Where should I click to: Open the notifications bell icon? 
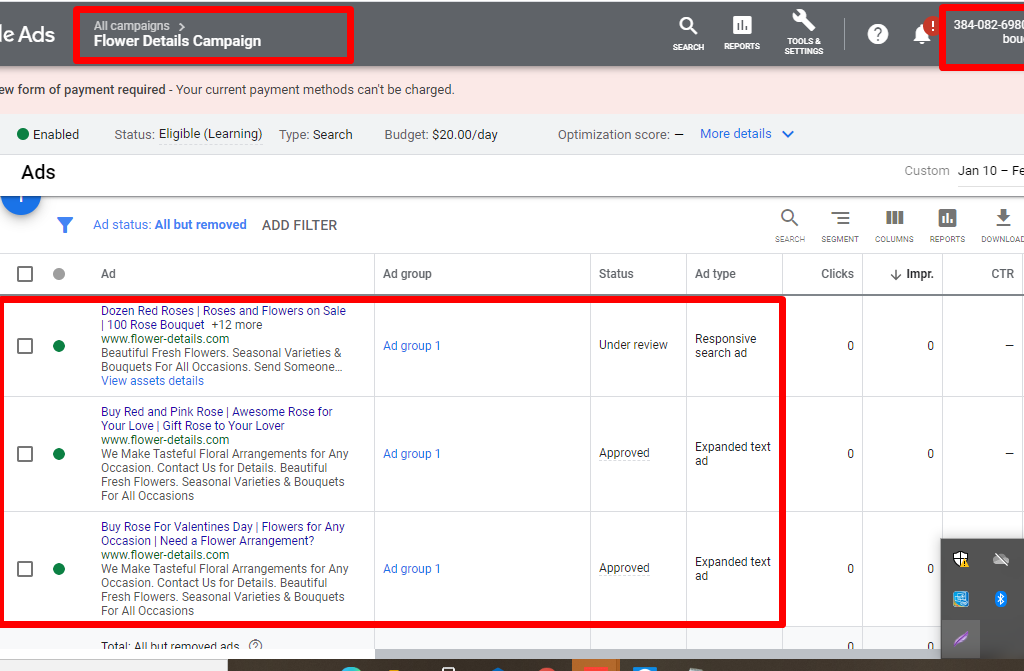(x=921, y=34)
